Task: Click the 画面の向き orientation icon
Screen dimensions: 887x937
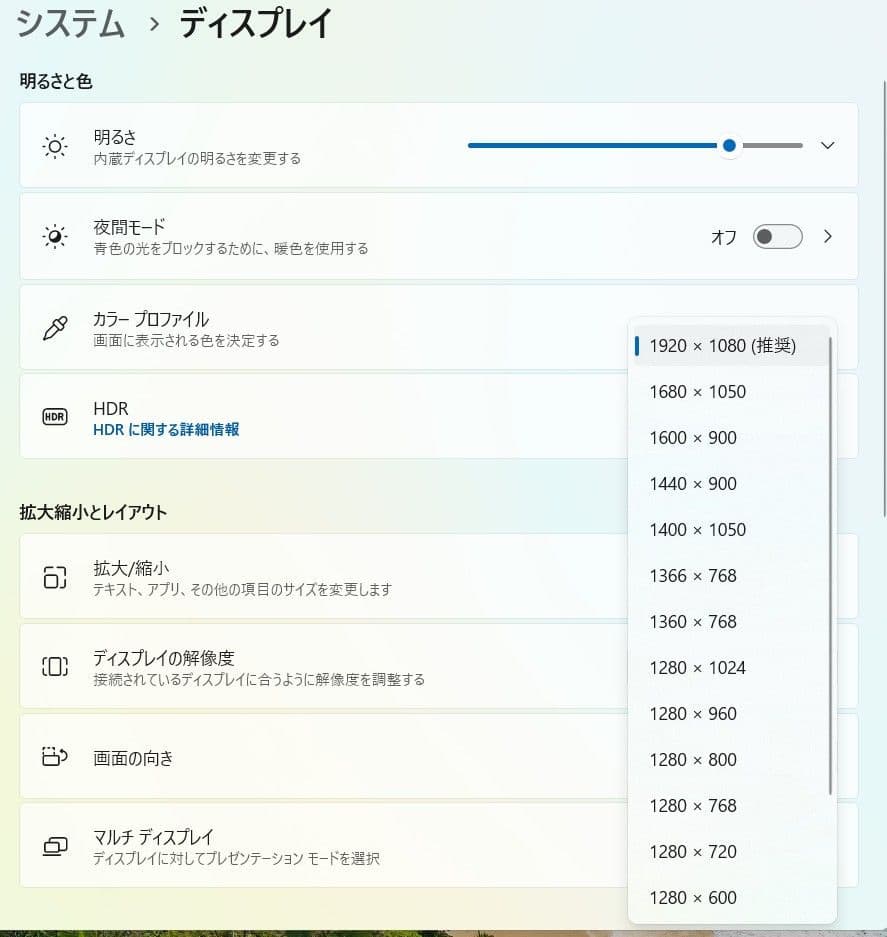Action: (x=55, y=757)
